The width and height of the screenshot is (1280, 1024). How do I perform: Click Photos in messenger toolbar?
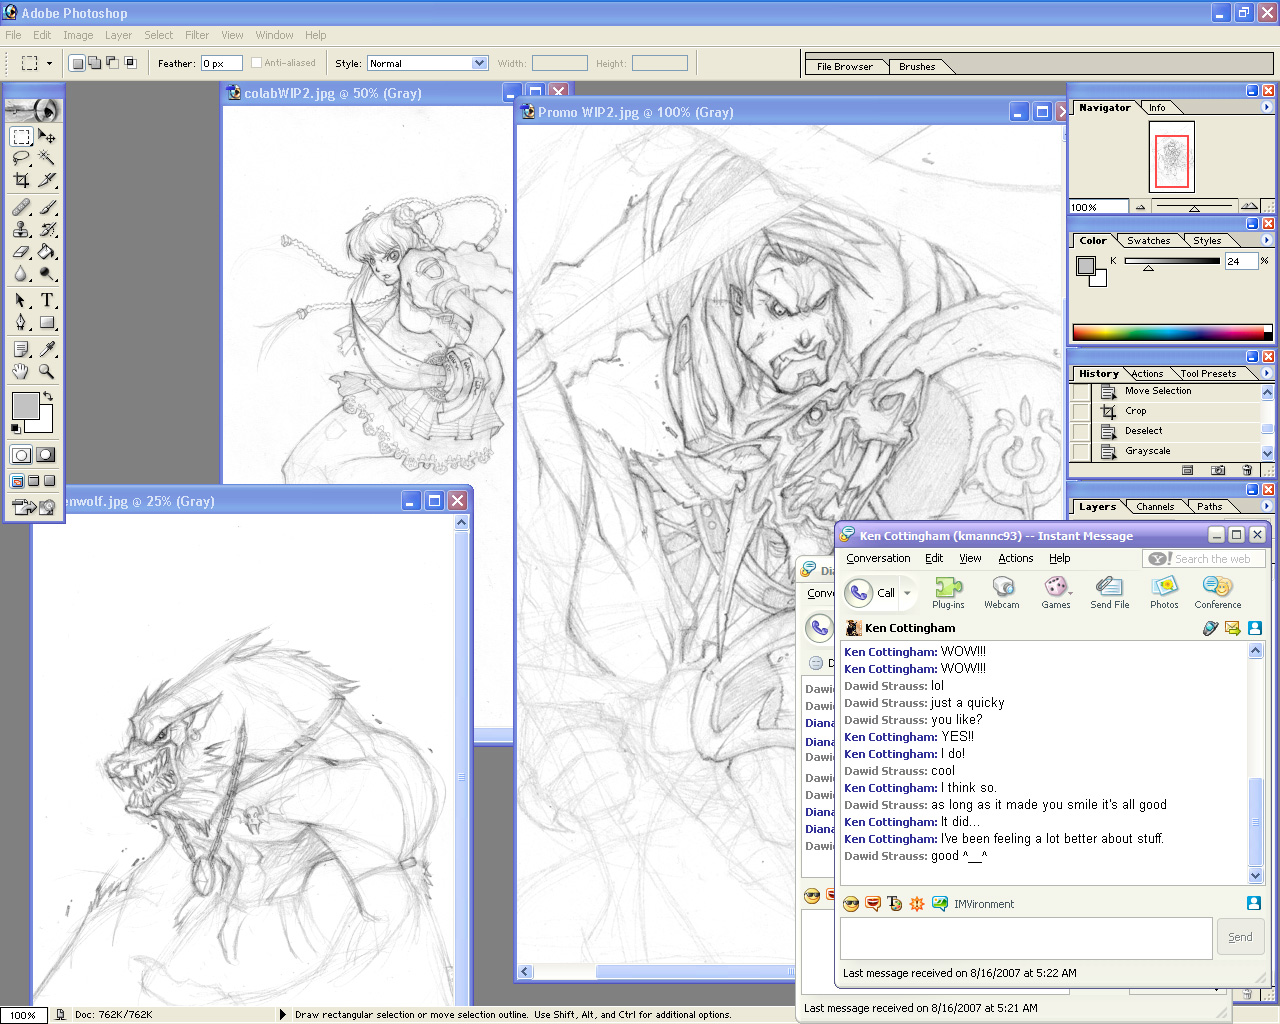1164,592
